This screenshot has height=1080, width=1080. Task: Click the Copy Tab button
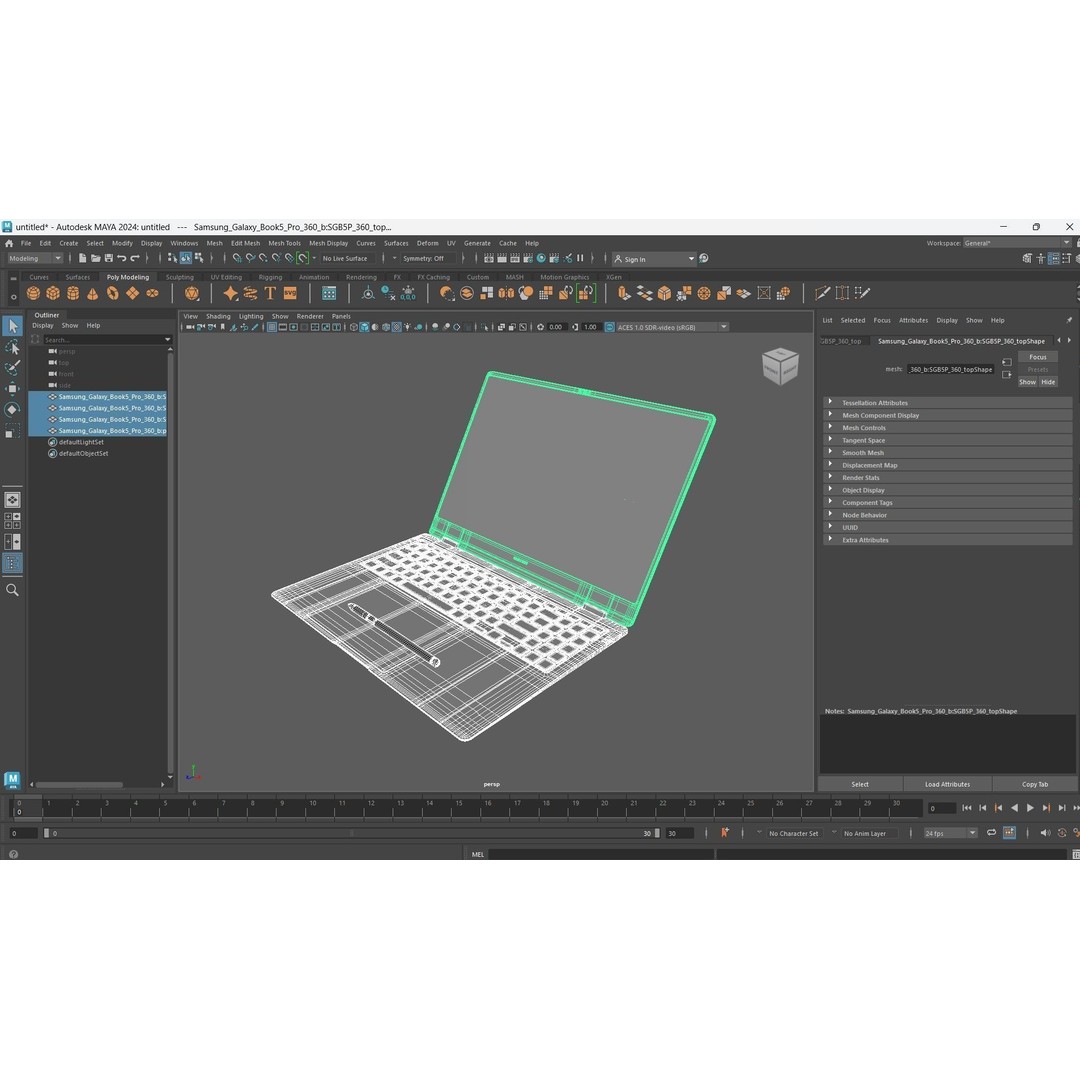pos(1035,784)
